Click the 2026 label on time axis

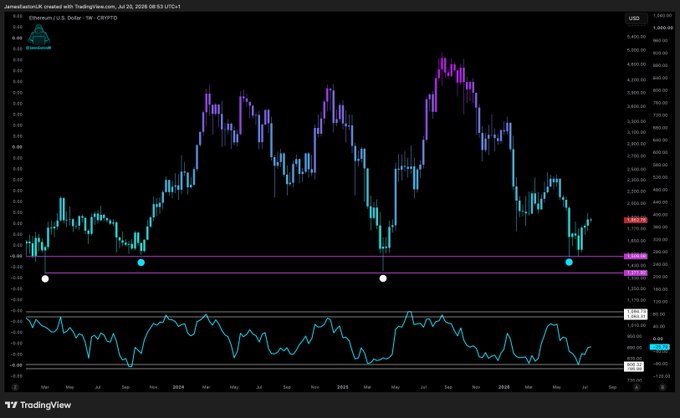click(504, 387)
